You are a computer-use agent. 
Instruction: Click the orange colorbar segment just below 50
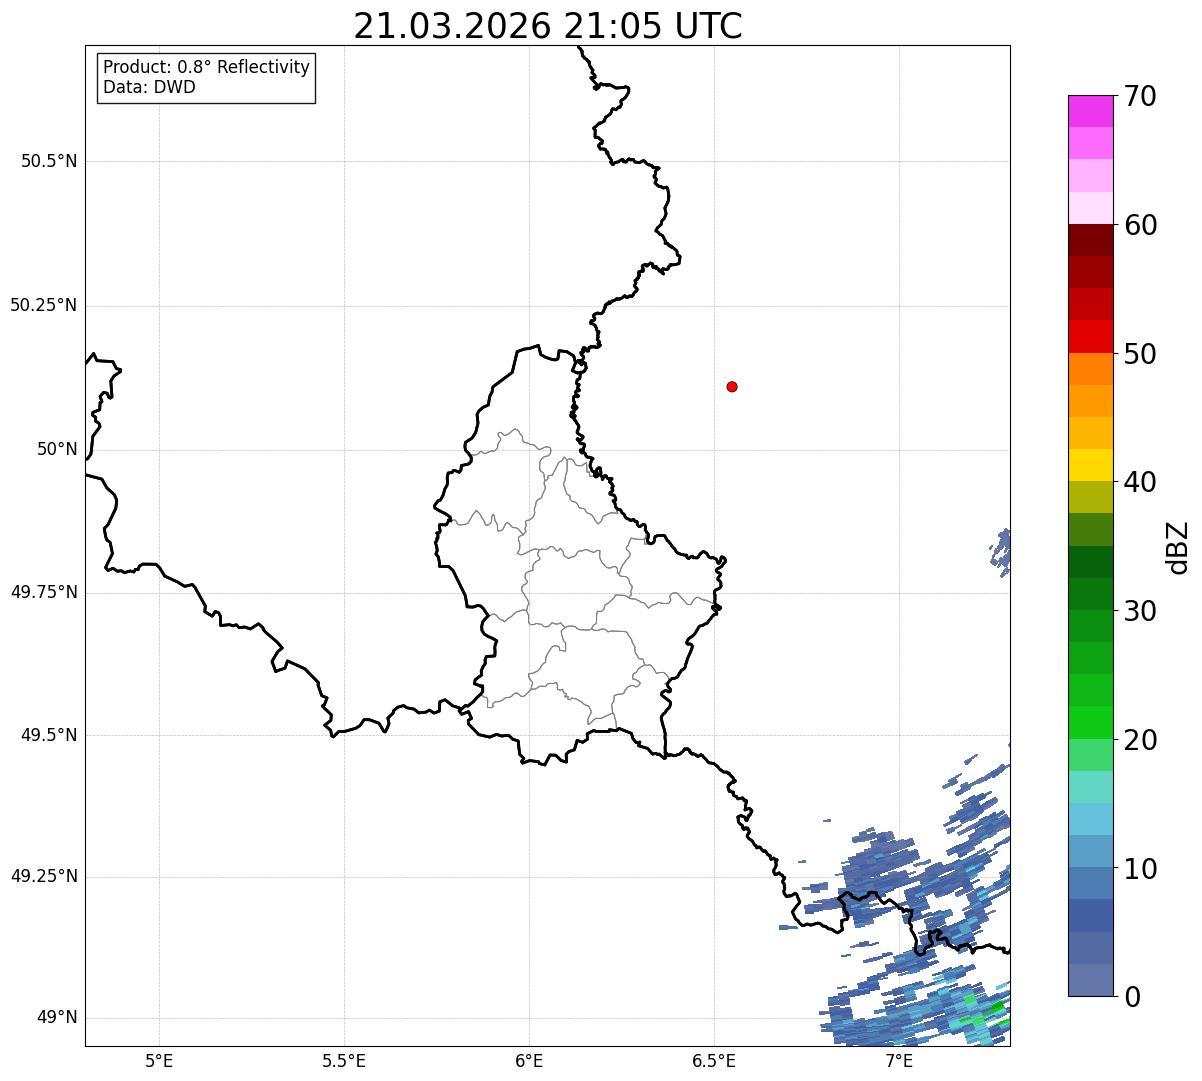[x=1090, y=369]
